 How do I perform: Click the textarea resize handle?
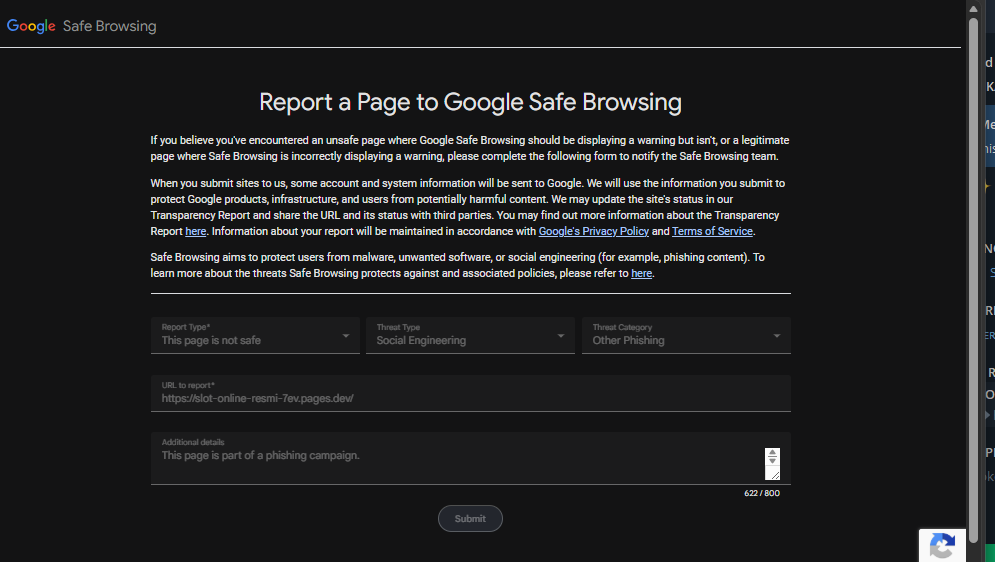774,474
